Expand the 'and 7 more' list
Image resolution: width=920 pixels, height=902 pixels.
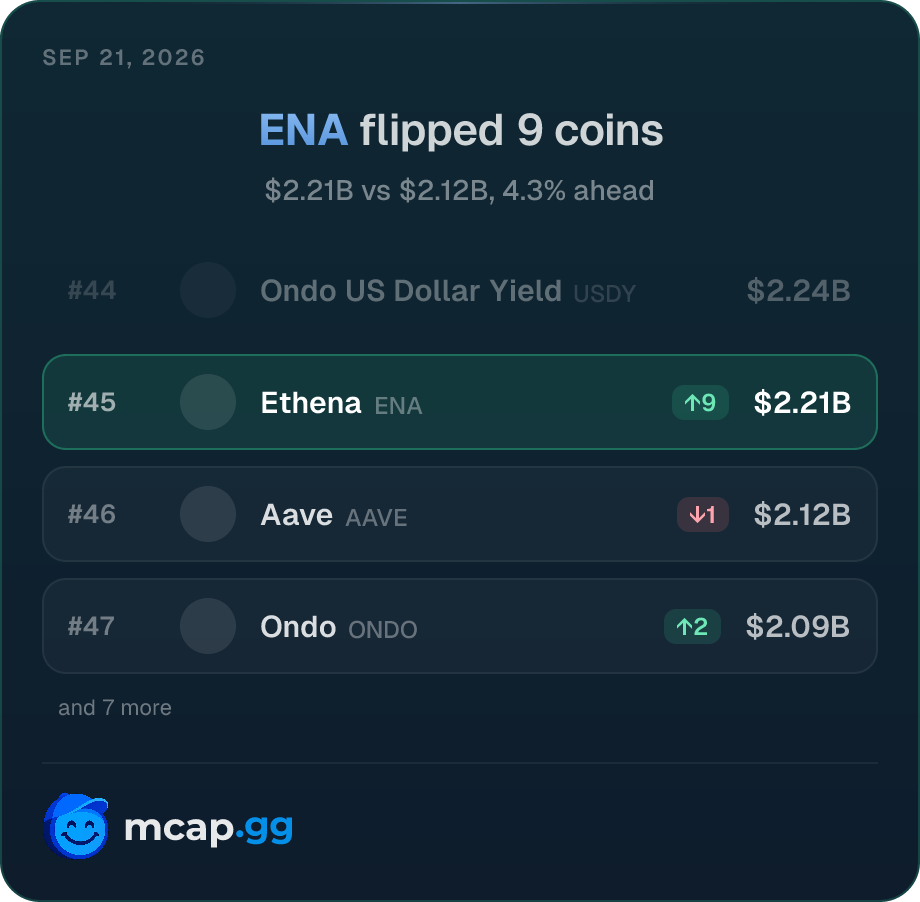(115, 708)
